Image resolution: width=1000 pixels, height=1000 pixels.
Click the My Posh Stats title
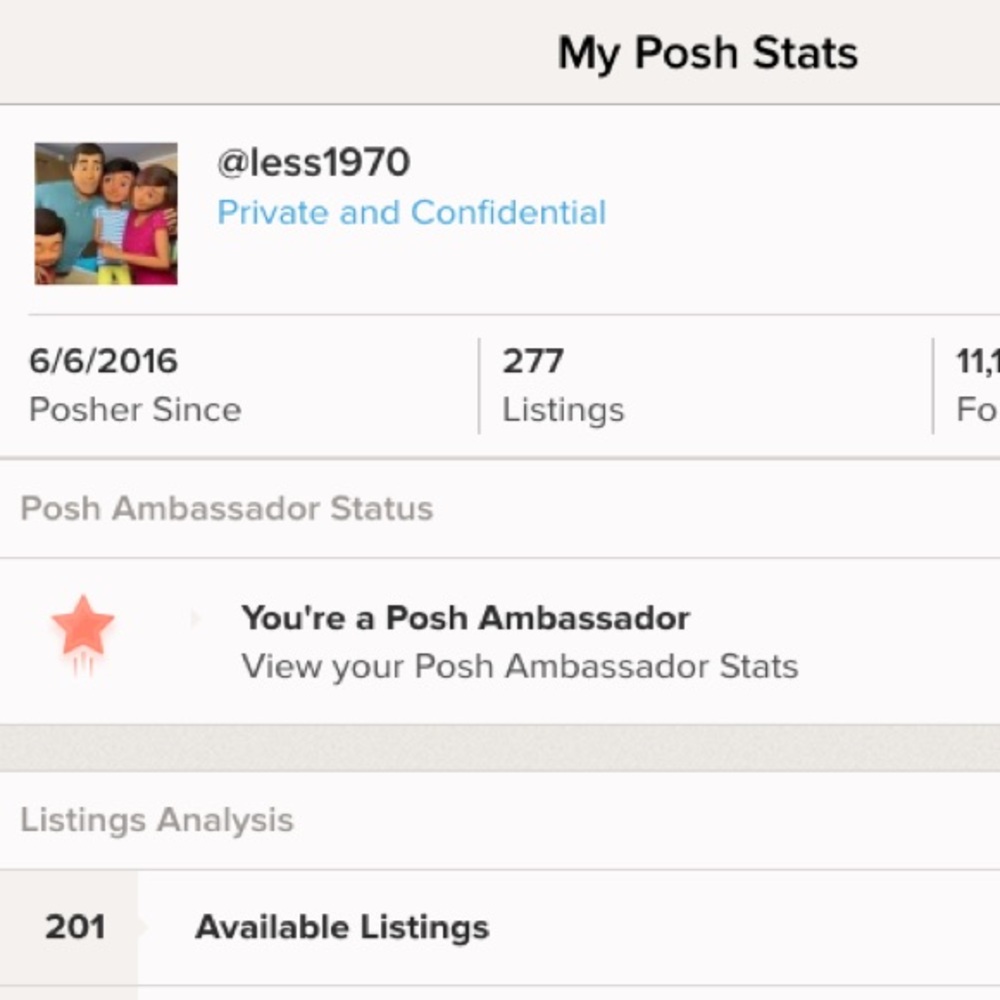[707, 53]
